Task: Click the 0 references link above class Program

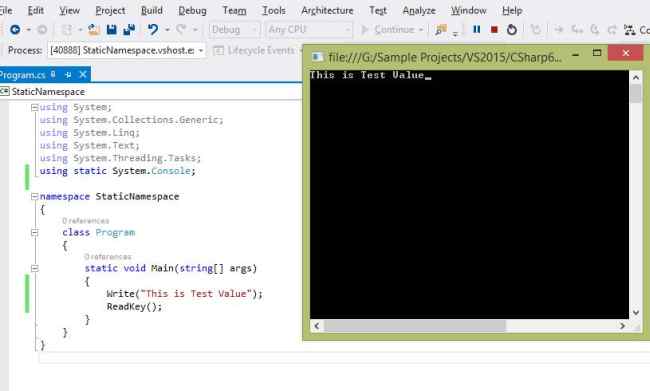Action: pos(86,221)
